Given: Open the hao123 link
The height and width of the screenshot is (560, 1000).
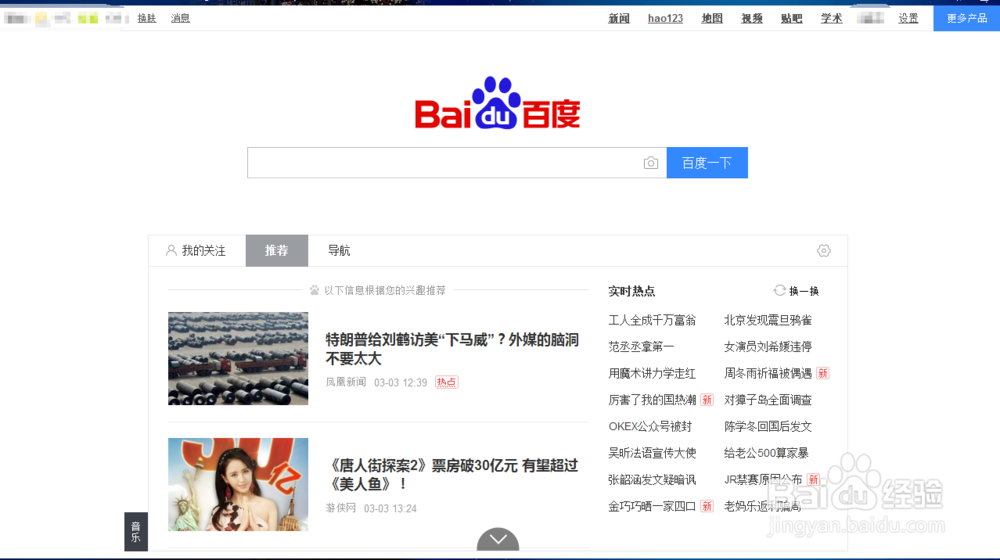Looking at the screenshot, I should (x=665, y=18).
